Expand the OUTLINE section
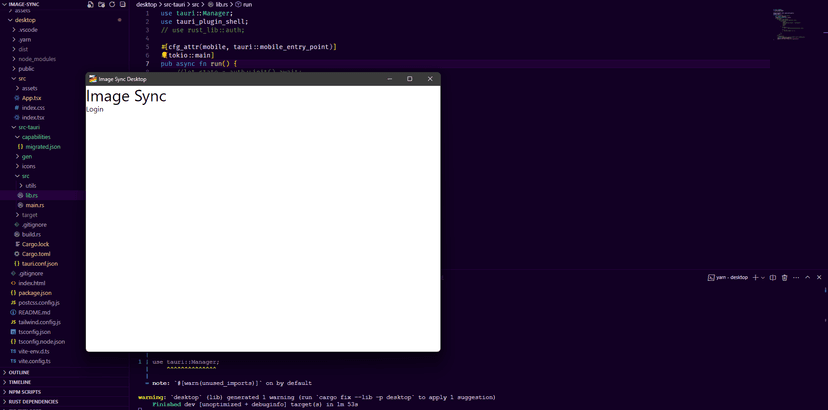Image resolution: width=828 pixels, height=410 pixels. pyautogui.click(x=19, y=373)
